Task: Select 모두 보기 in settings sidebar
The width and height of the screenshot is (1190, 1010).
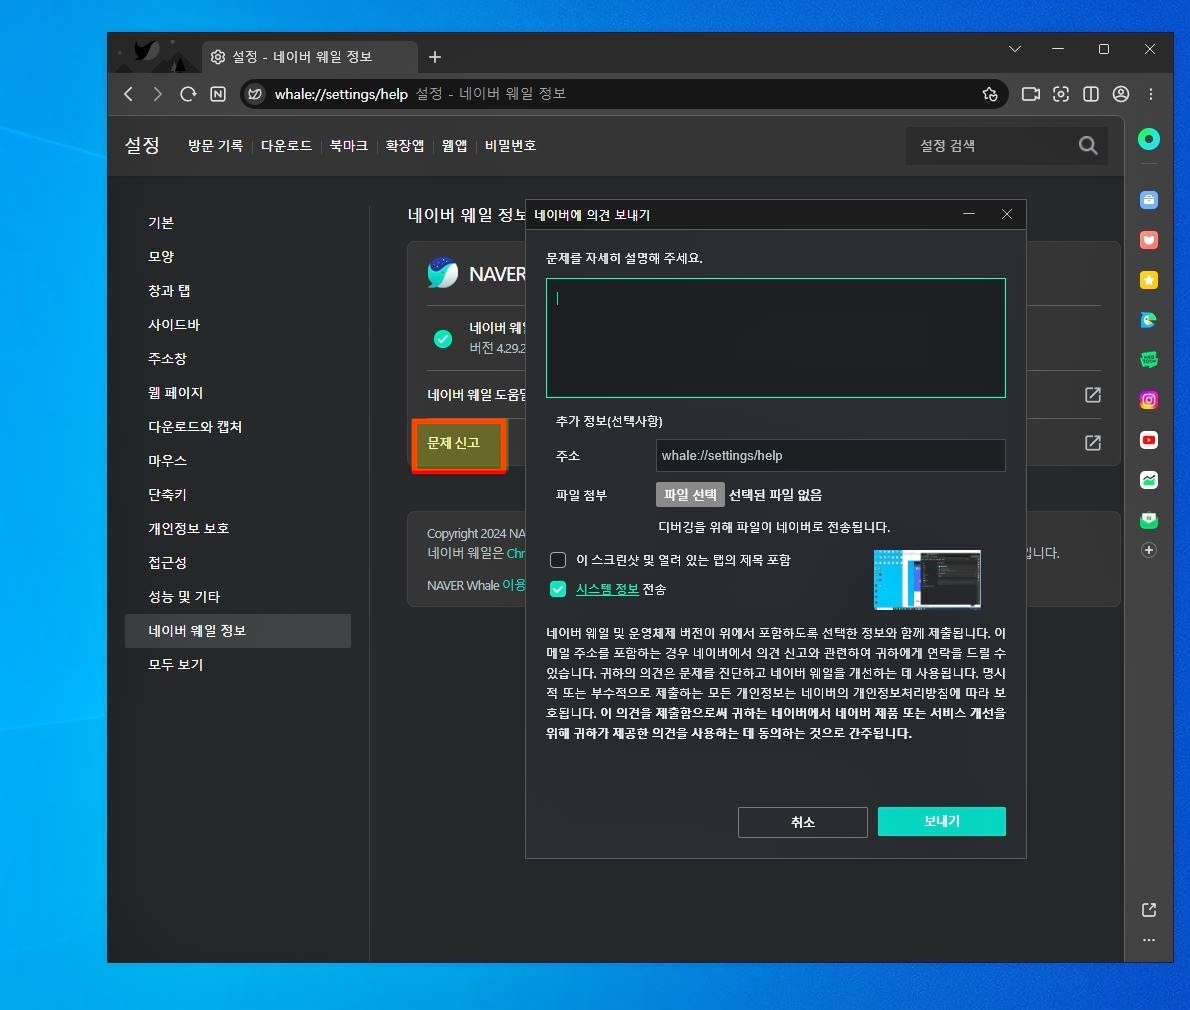Action: (x=175, y=665)
